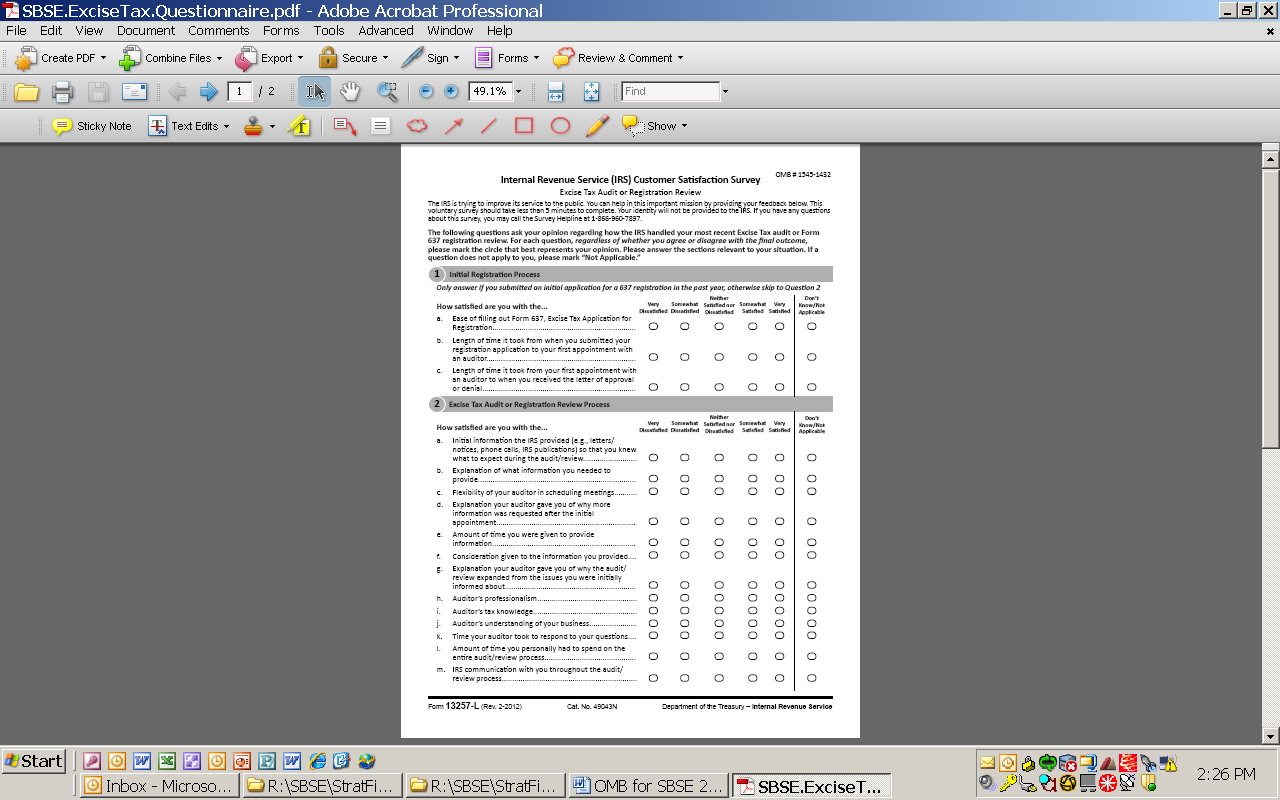The height and width of the screenshot is (800, 1280).
Task: Choose the Rectangle drawing tool
Action: tap(524, 126)
